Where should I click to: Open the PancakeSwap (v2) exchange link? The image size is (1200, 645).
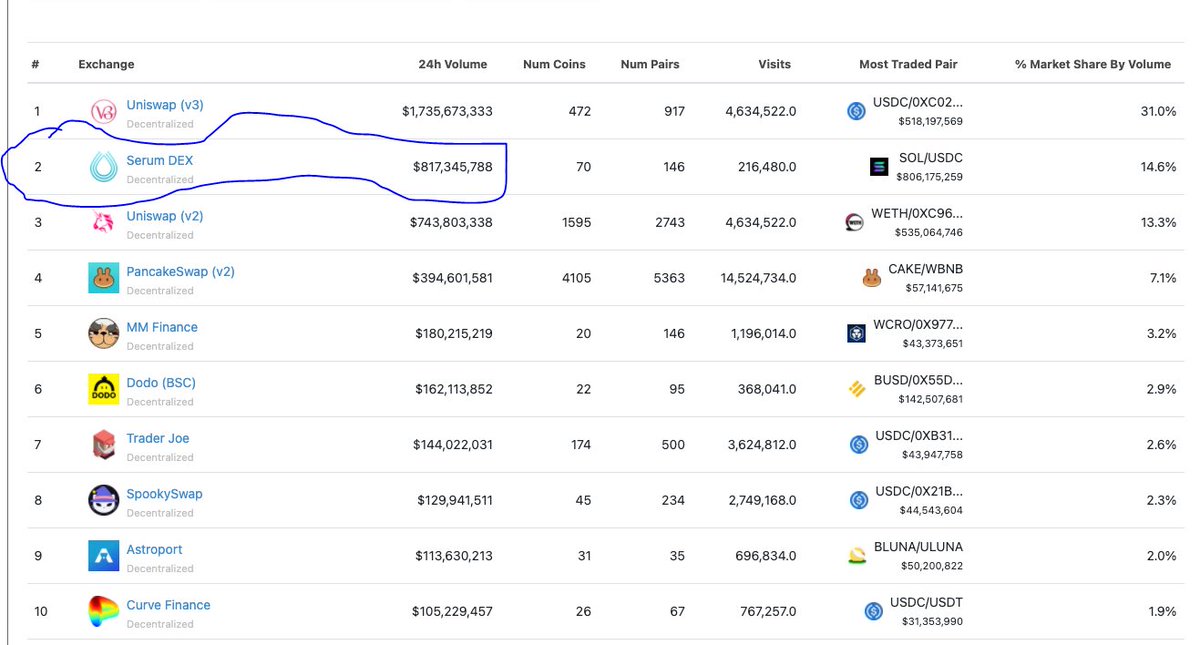pos(181,271)
